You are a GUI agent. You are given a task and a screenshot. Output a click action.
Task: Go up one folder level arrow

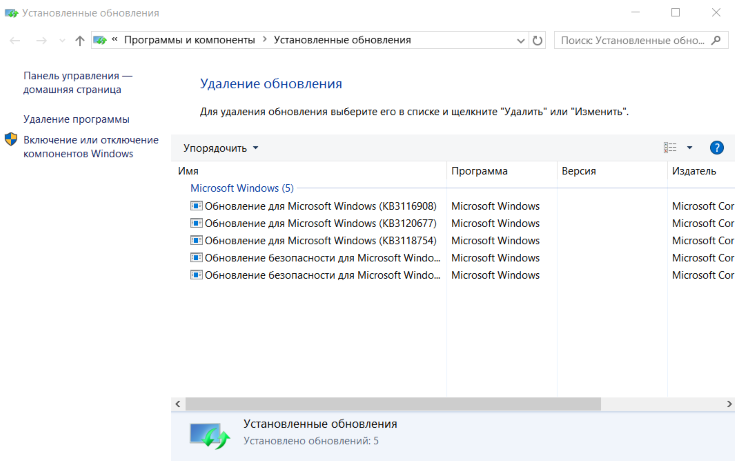click(80, 41)
